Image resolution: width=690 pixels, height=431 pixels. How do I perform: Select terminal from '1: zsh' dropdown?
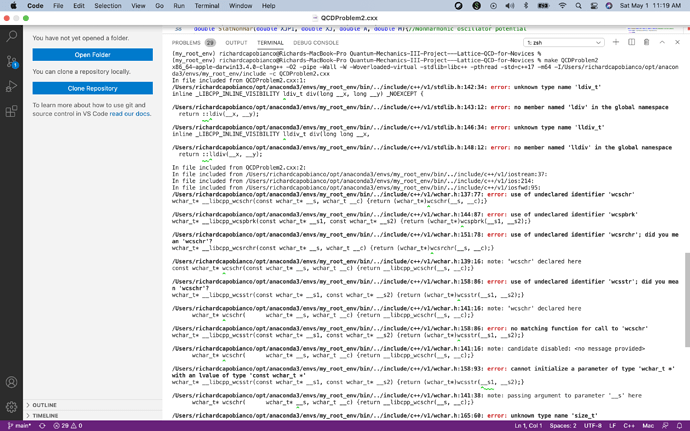coord(564,43)
